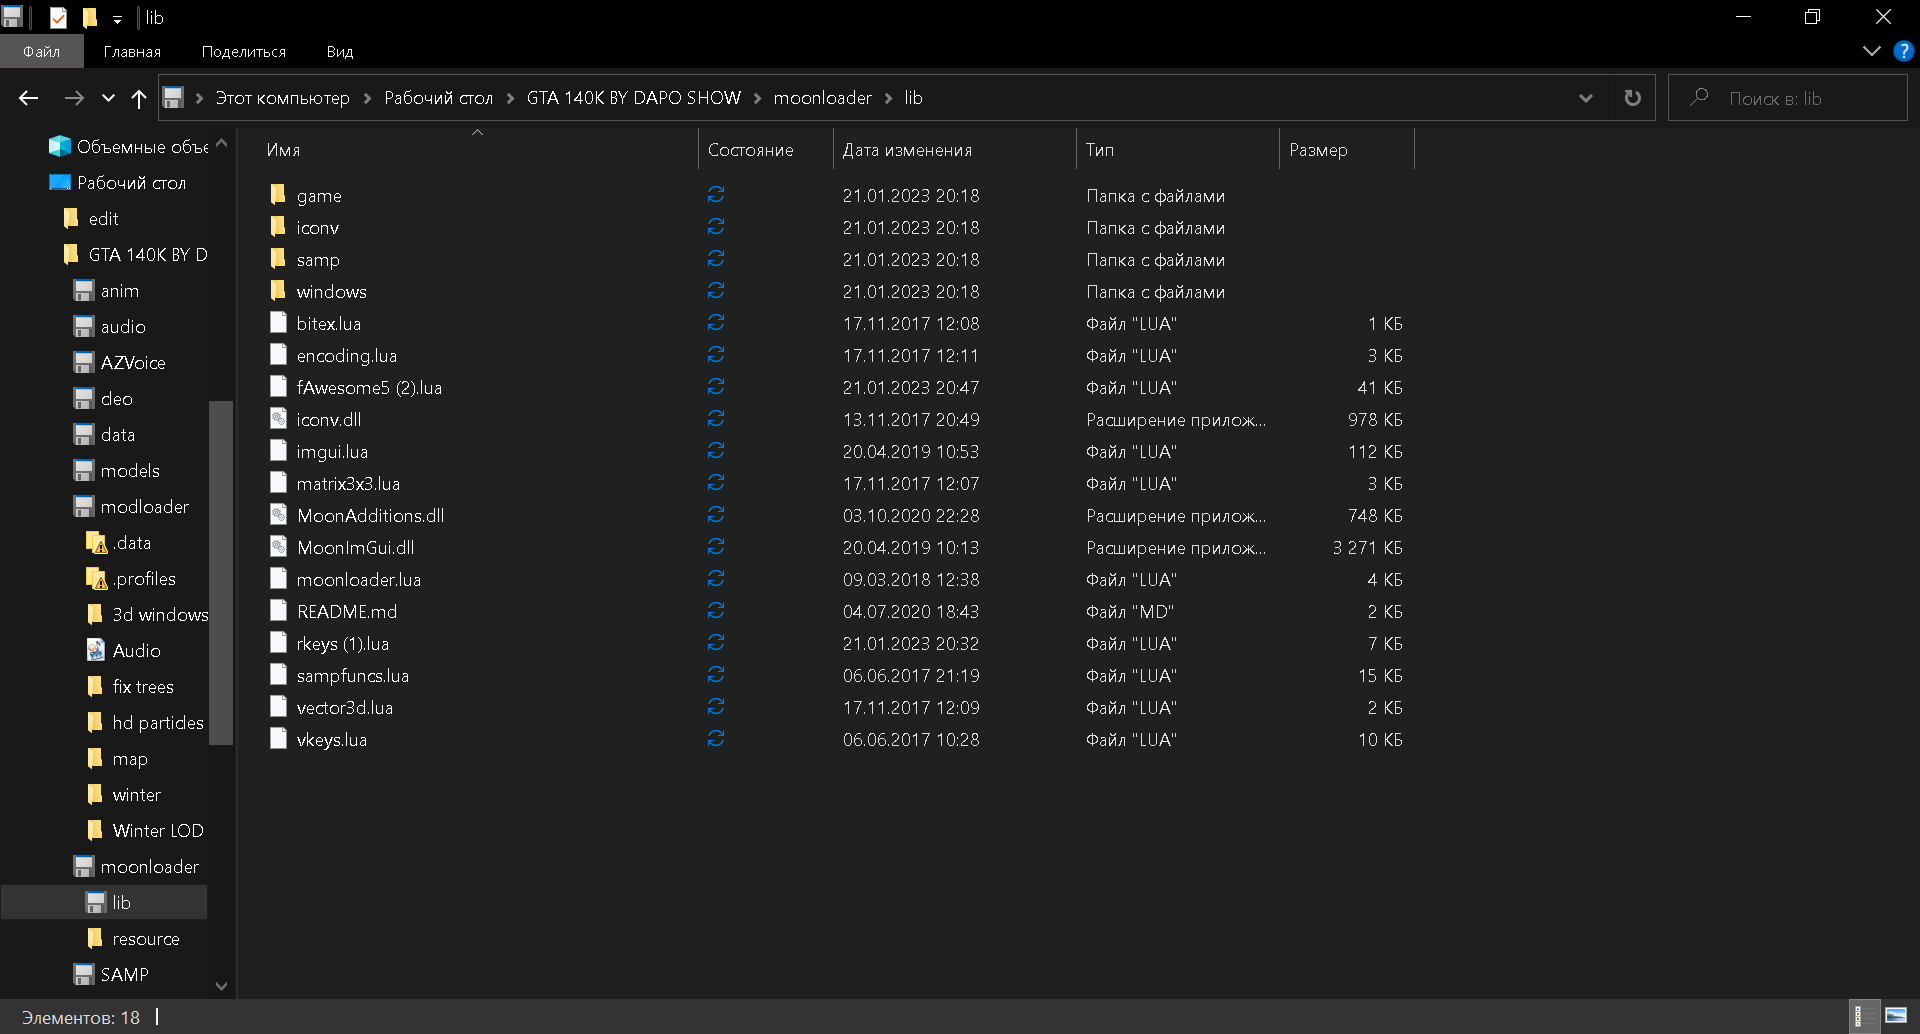
Task: Select the iconv.dll file icon
Action: coord(278,419)
